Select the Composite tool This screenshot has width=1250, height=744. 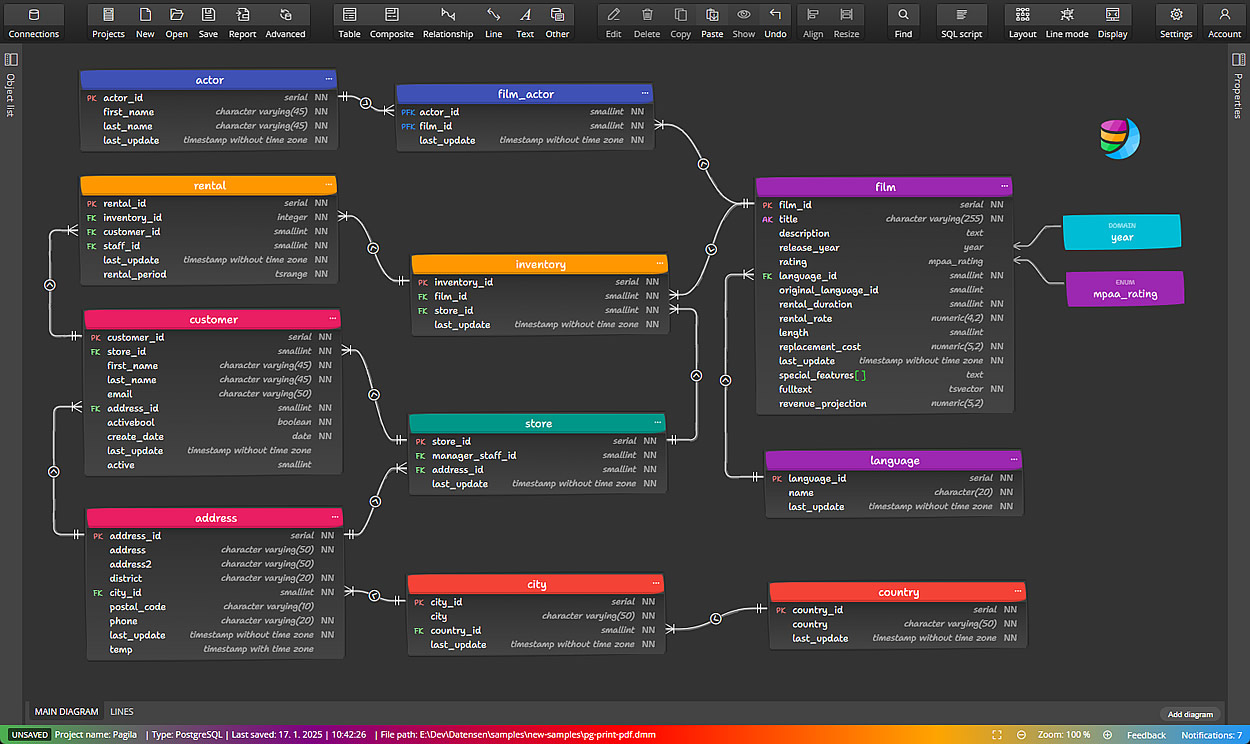click(x=391, y=22)
